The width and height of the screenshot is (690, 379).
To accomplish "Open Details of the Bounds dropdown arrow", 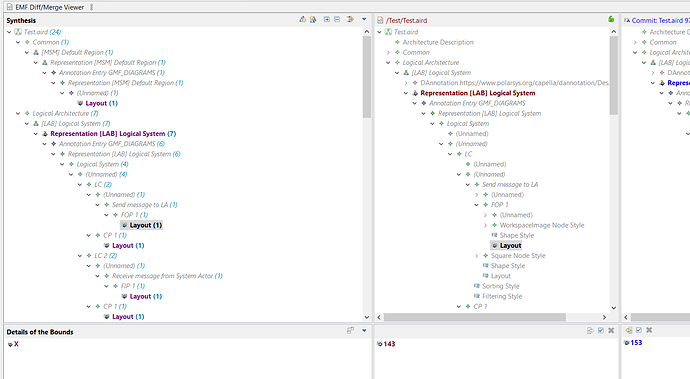I will pos(364,331).
